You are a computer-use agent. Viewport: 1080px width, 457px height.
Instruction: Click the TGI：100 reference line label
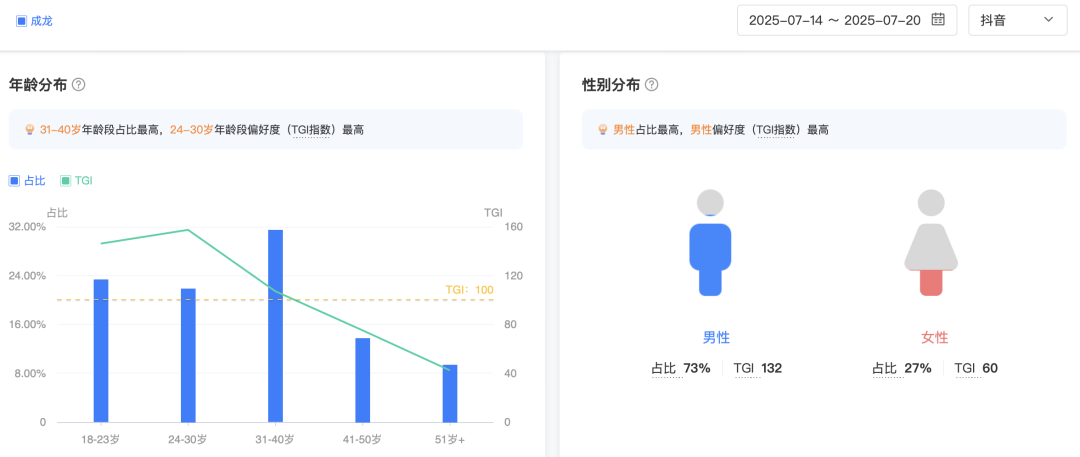tap(470, 290)
